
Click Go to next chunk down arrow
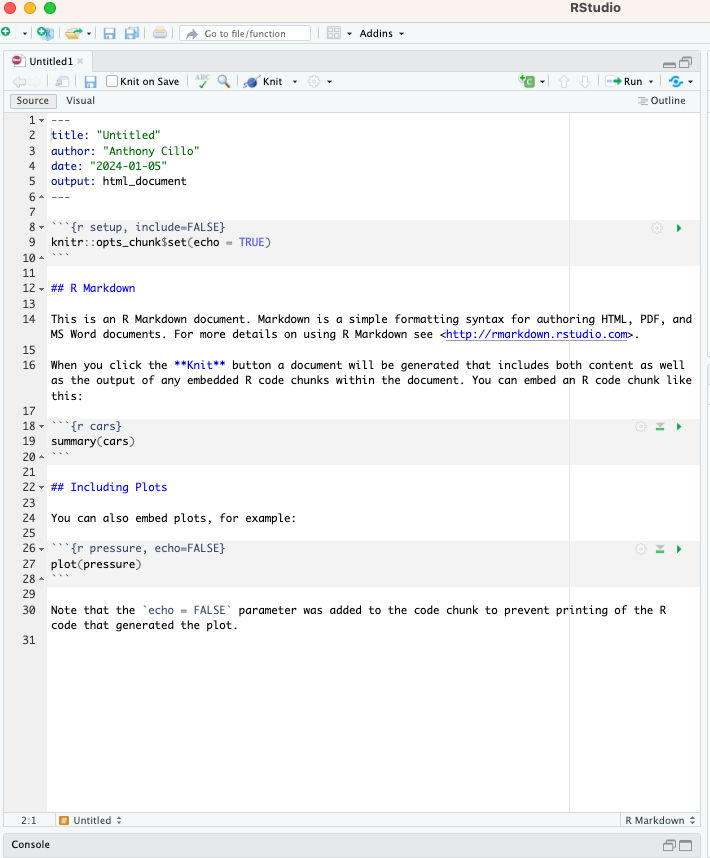[x=585, y=82]
